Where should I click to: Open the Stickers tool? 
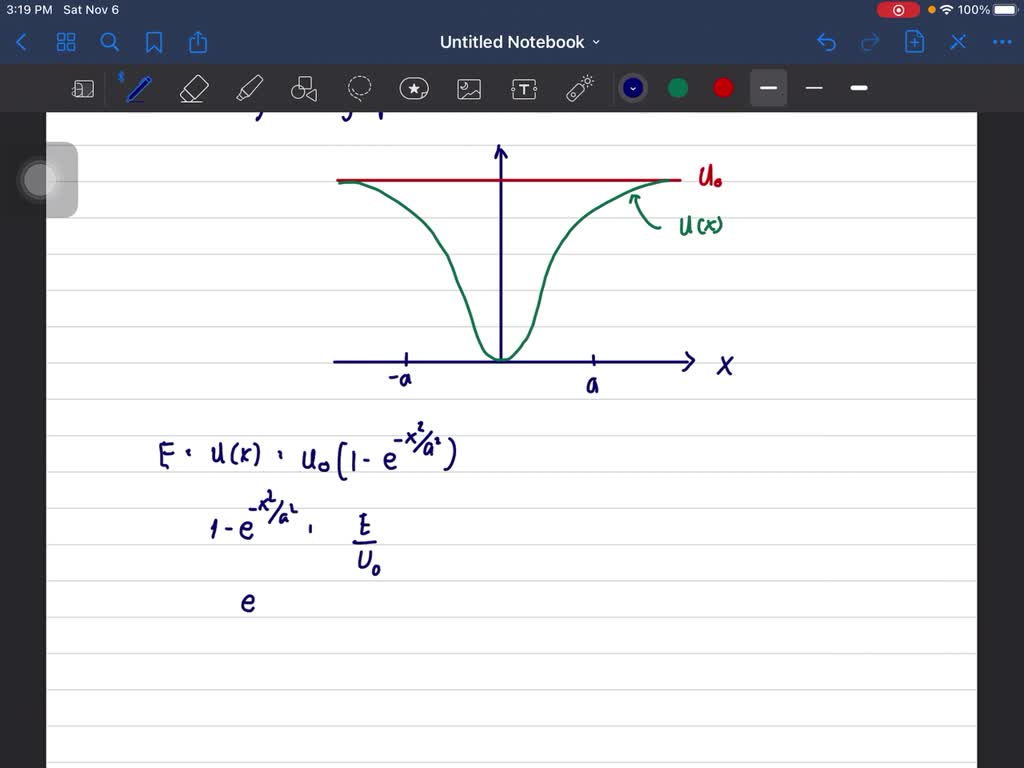coord(414,88)
